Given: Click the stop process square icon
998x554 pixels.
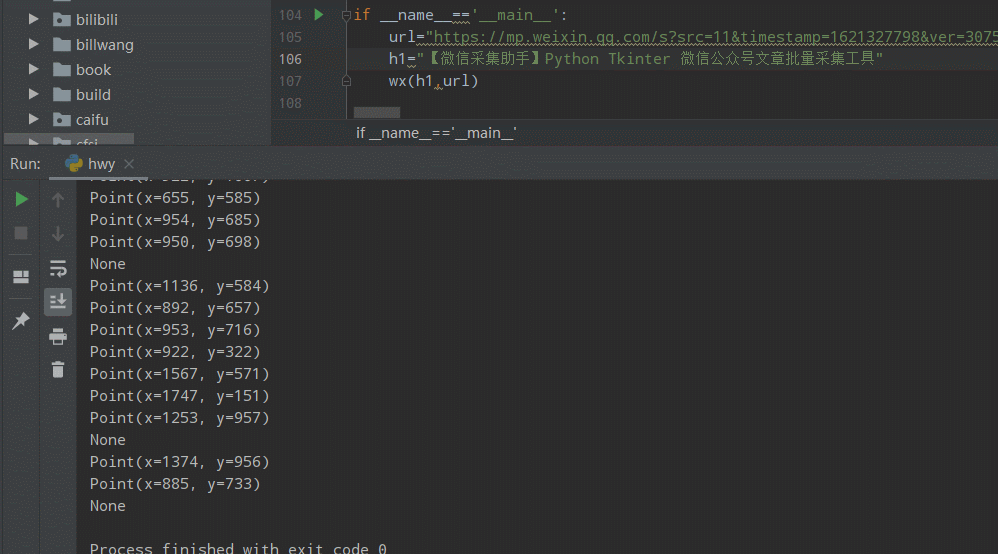Looking at the screenshot, I should tap(21, 233).
